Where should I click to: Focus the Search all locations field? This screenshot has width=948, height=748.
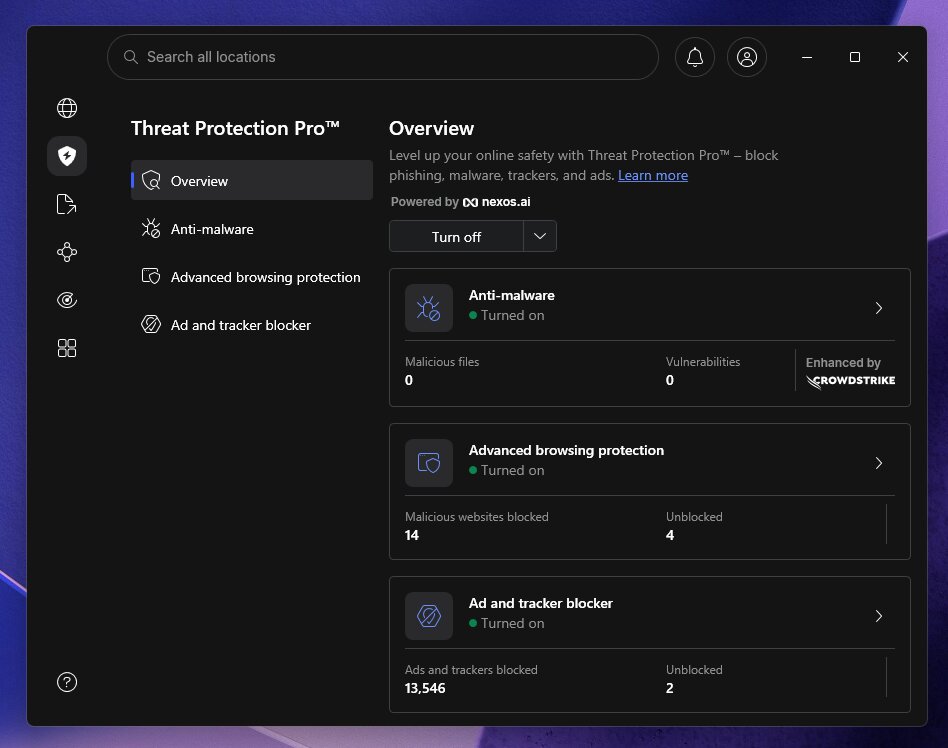pos(383,57)
